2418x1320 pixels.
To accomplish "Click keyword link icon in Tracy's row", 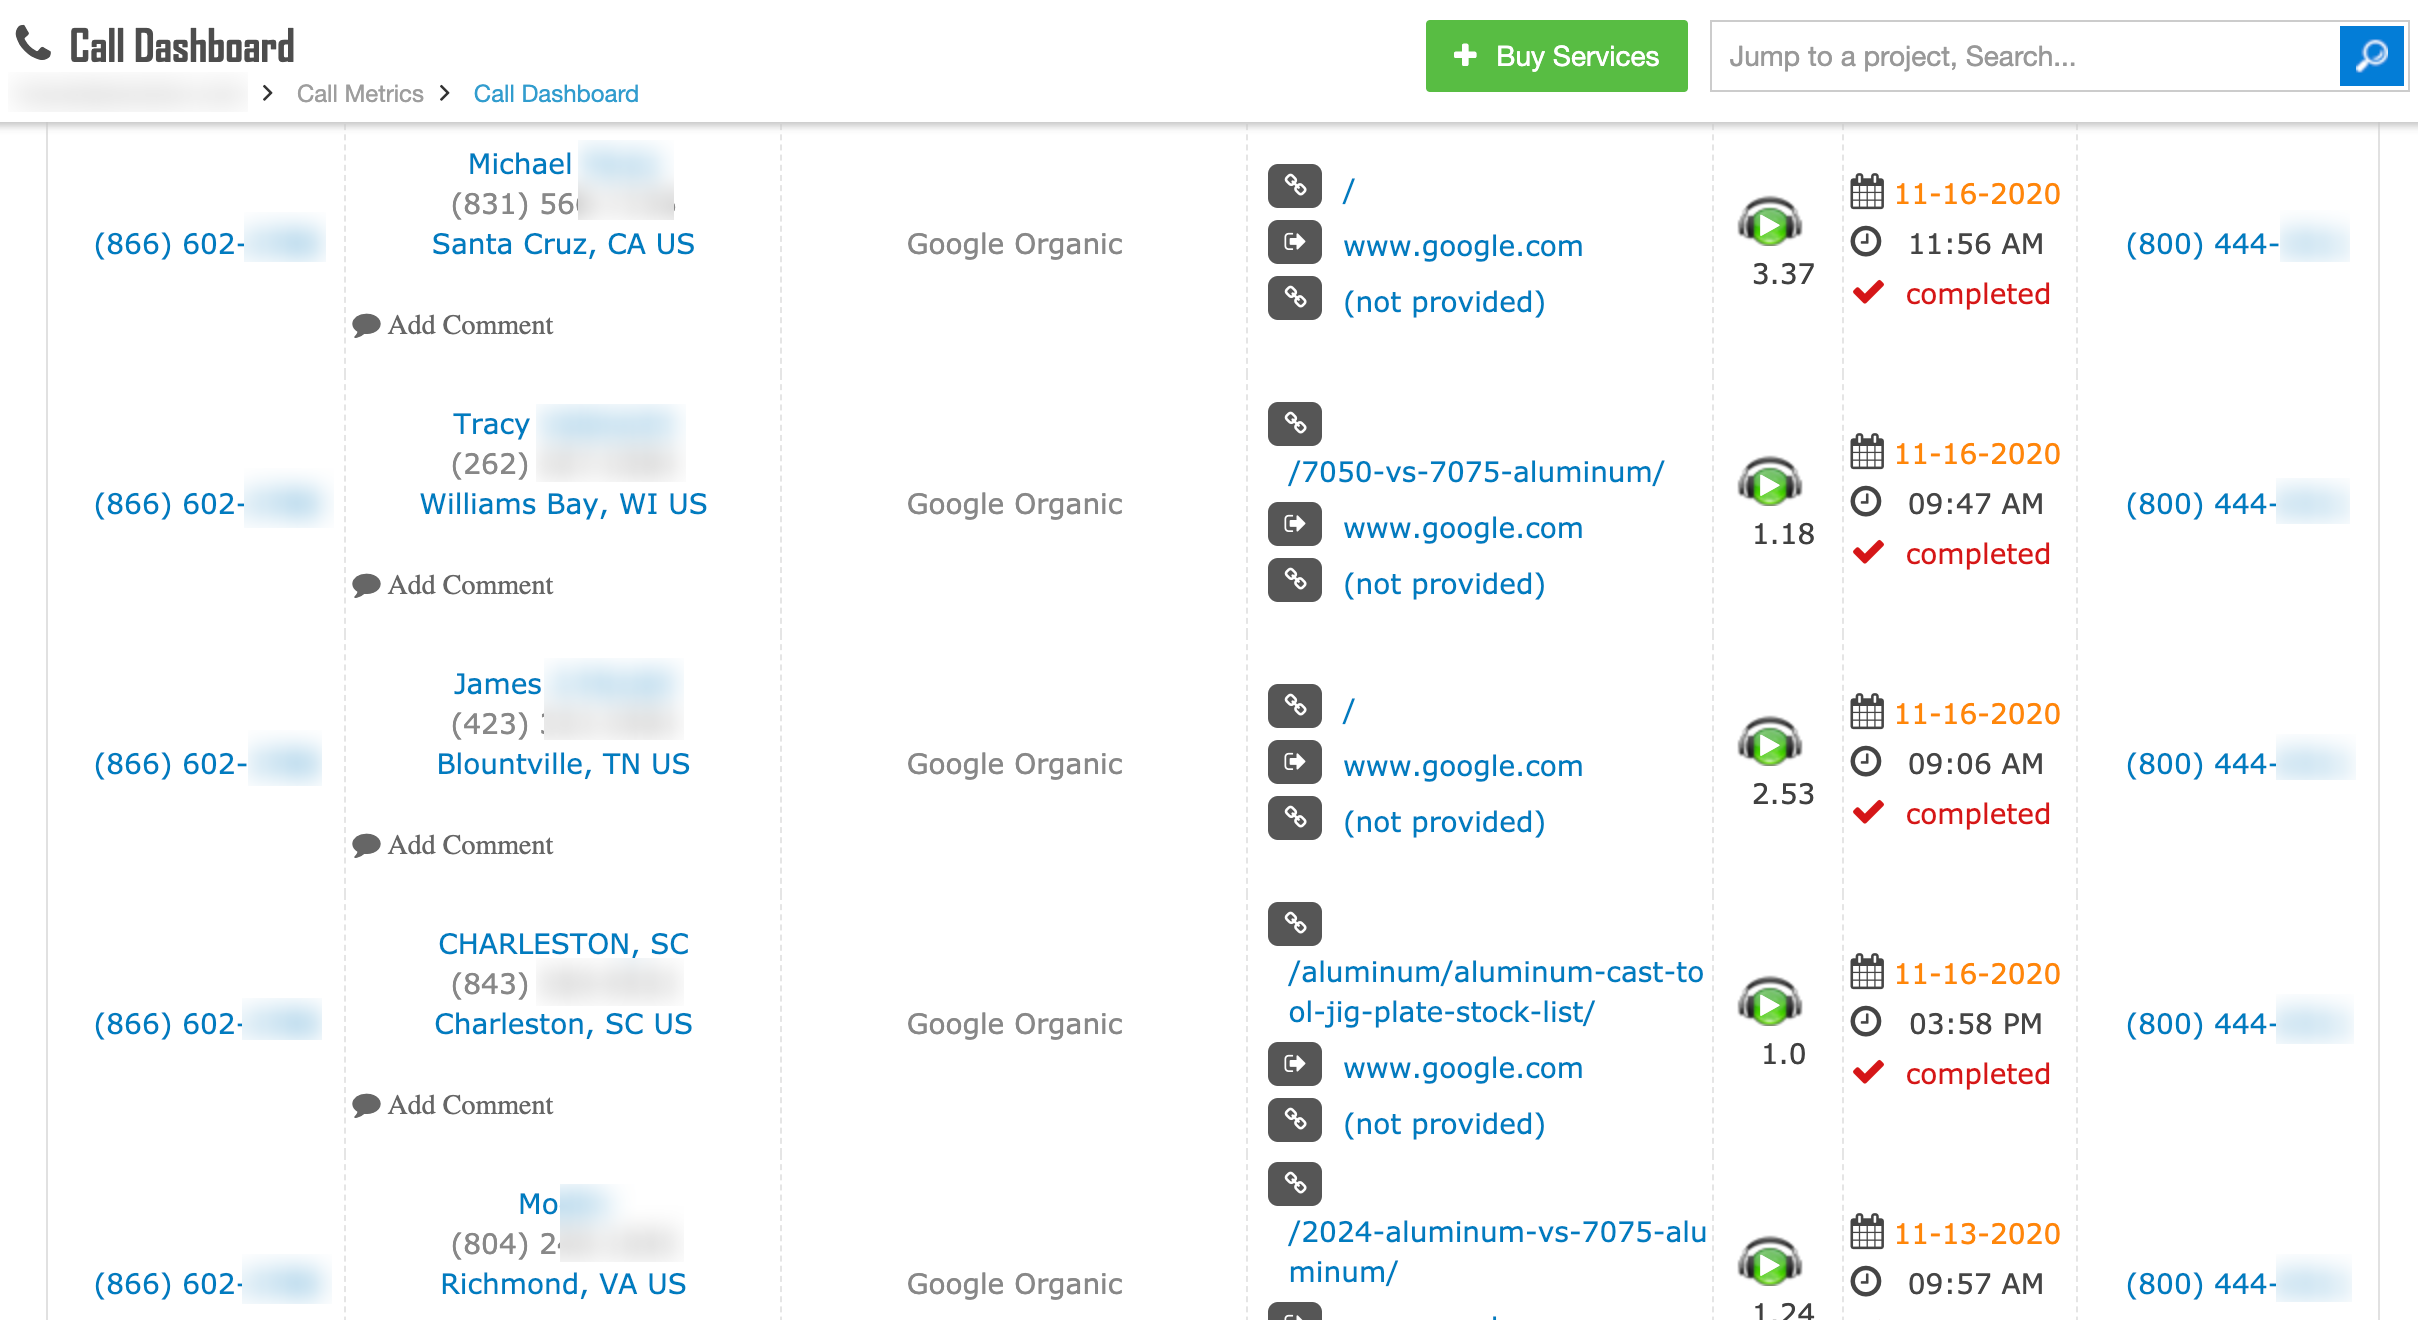I will coord(1295,579).
